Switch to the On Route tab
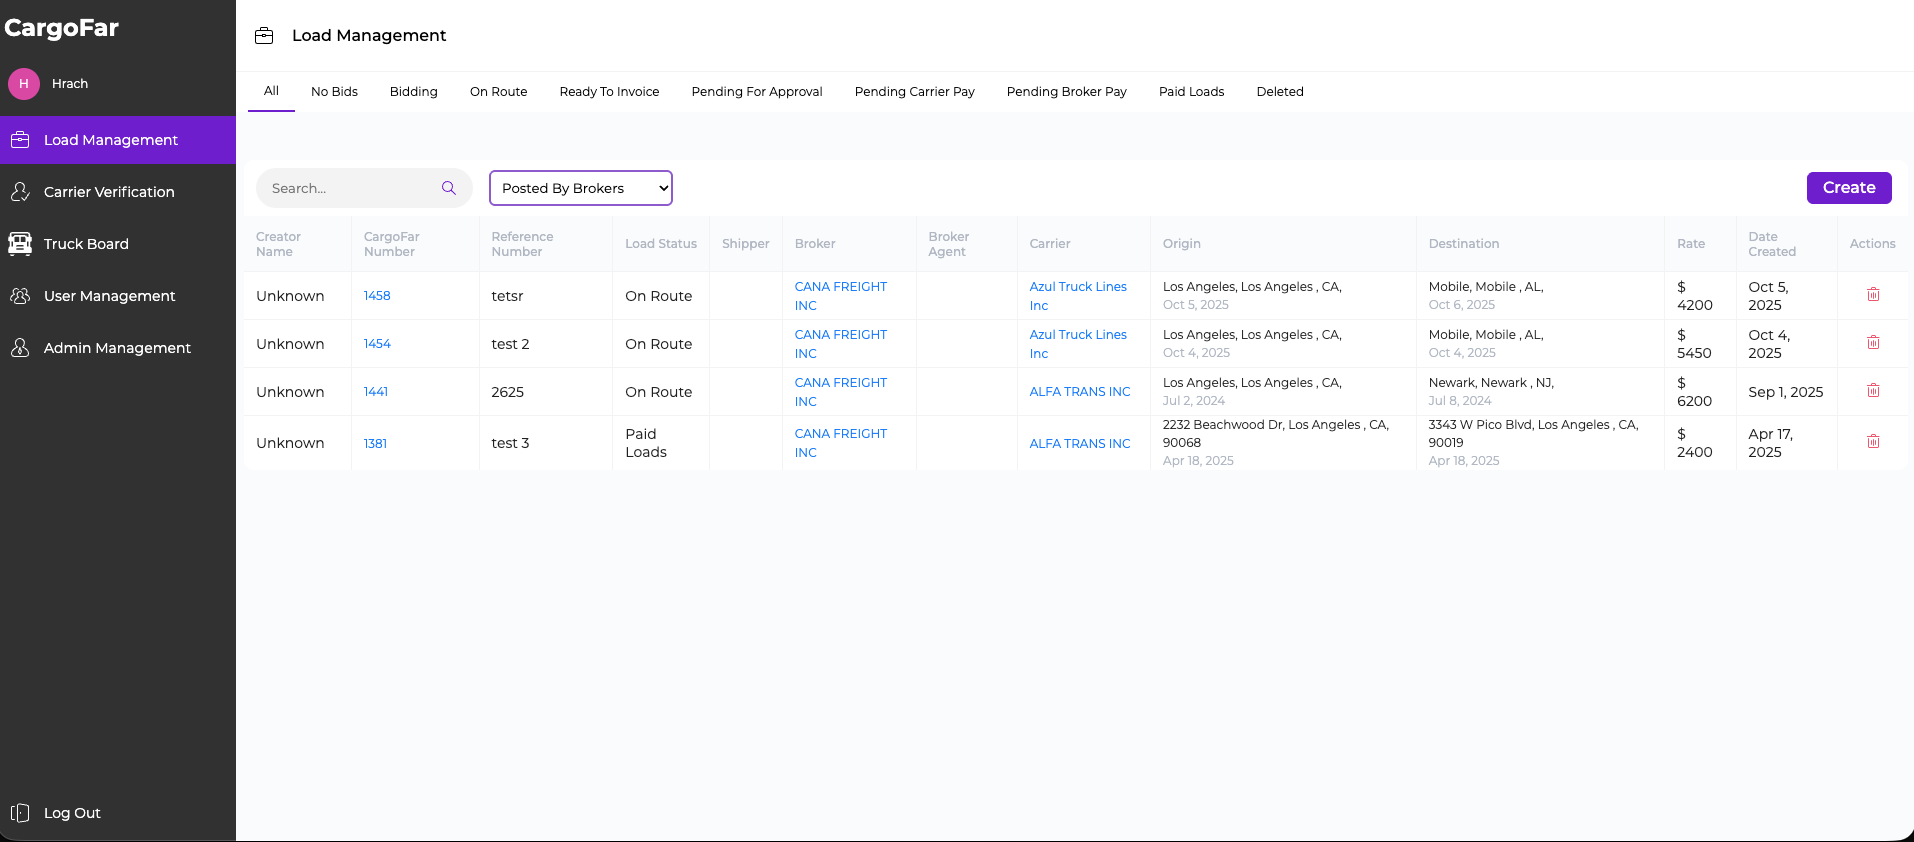 click(498, 92)
